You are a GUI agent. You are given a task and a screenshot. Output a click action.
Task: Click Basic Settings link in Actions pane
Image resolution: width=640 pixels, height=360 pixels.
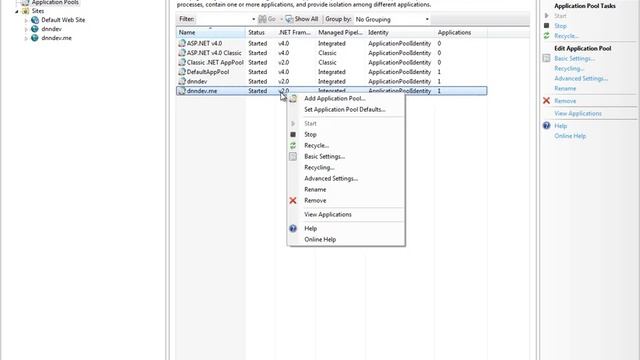click(575, 58)
